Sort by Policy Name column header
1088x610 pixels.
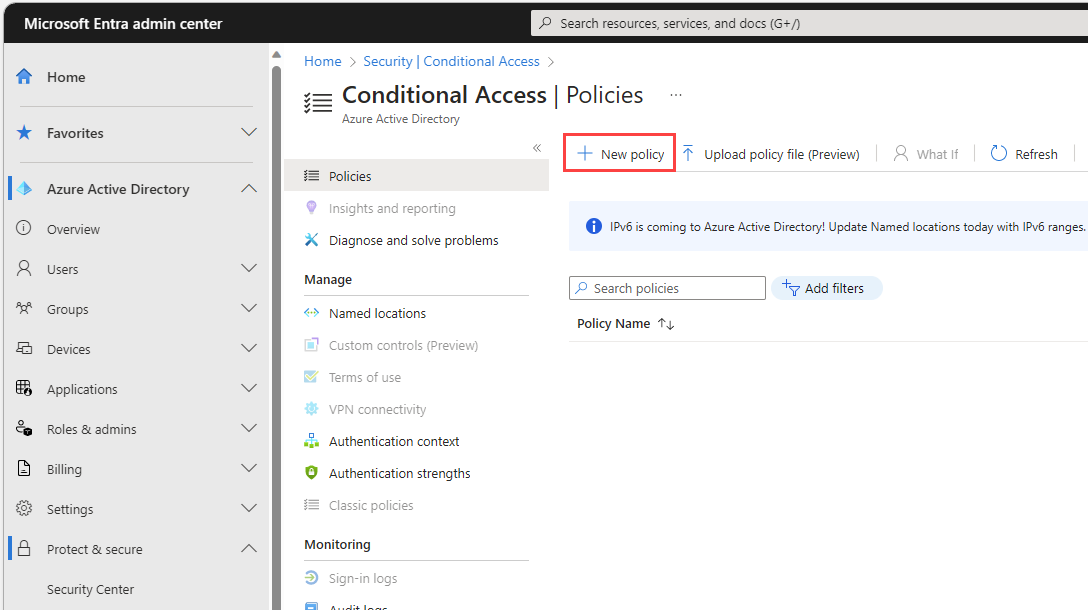[x=625, y=323]
